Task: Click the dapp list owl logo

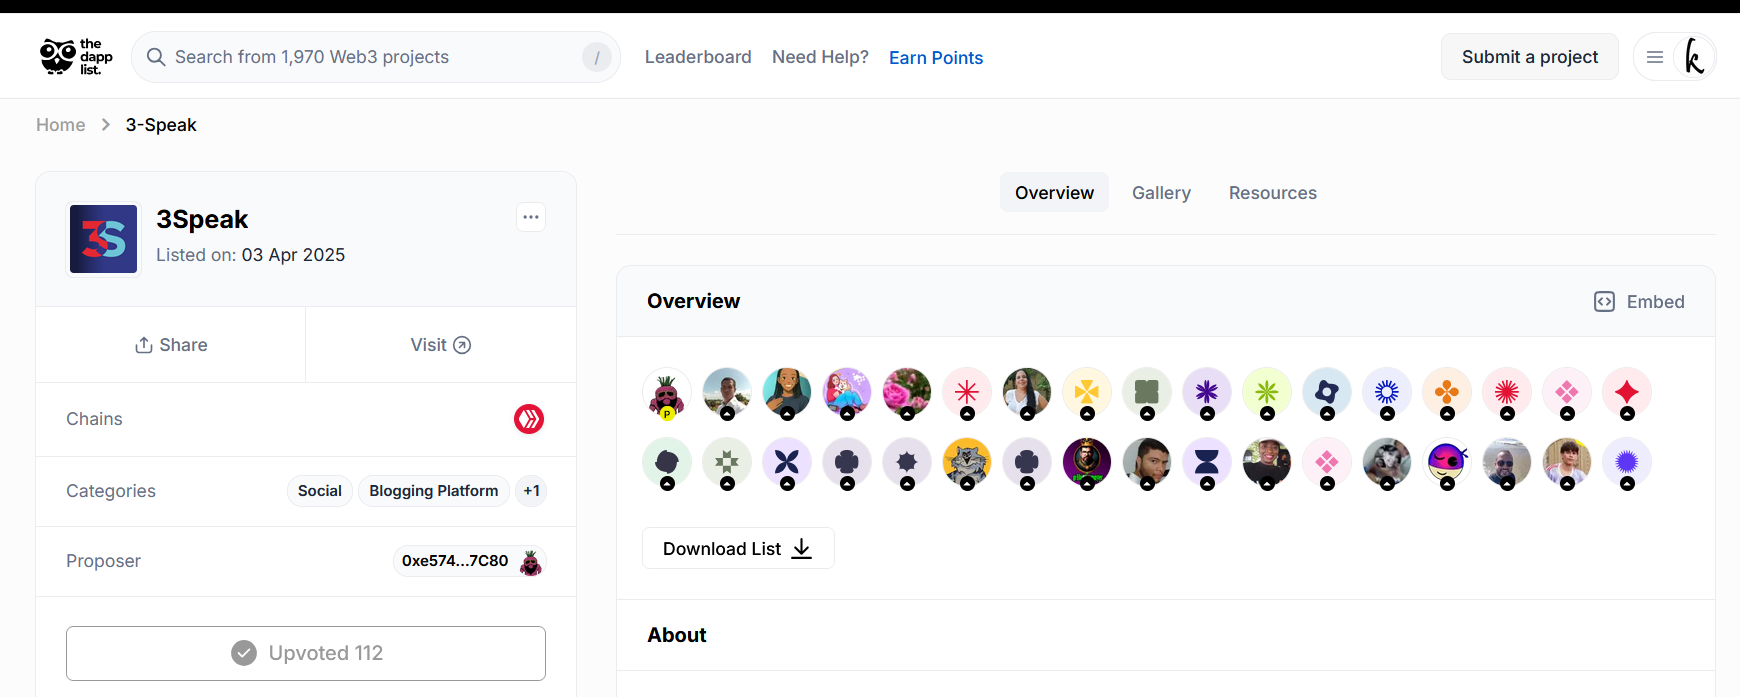Action: click(76, 57)
